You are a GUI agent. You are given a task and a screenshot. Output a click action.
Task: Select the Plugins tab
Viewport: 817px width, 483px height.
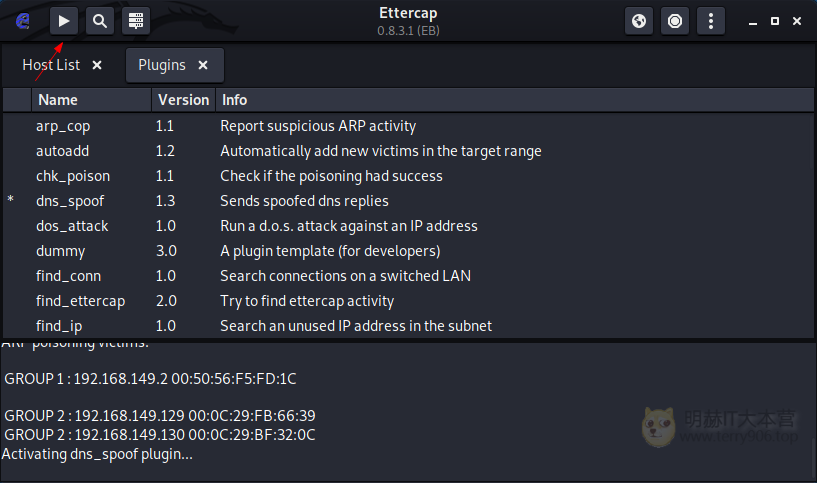[162, 65]
